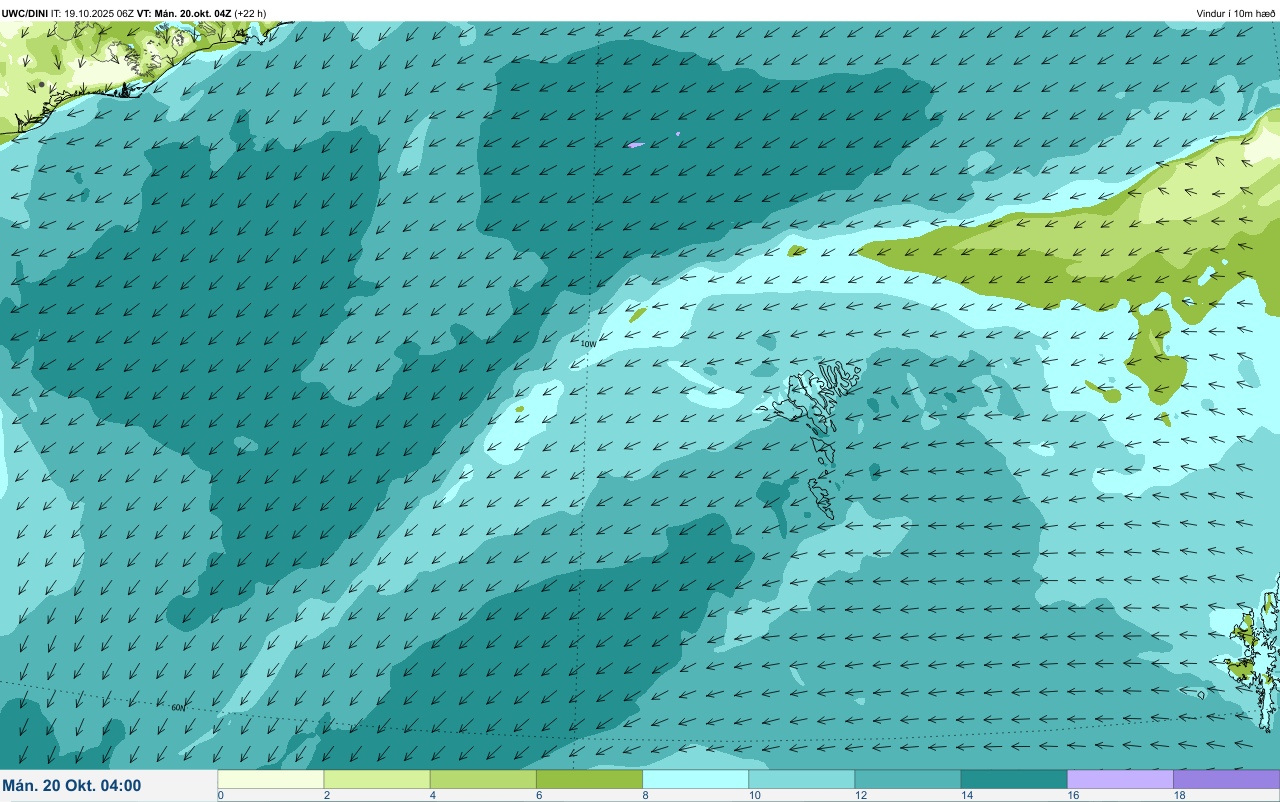1280x802 pixels.
Task: Select the 4–6 green legend swatch
Action: [483, 779]
